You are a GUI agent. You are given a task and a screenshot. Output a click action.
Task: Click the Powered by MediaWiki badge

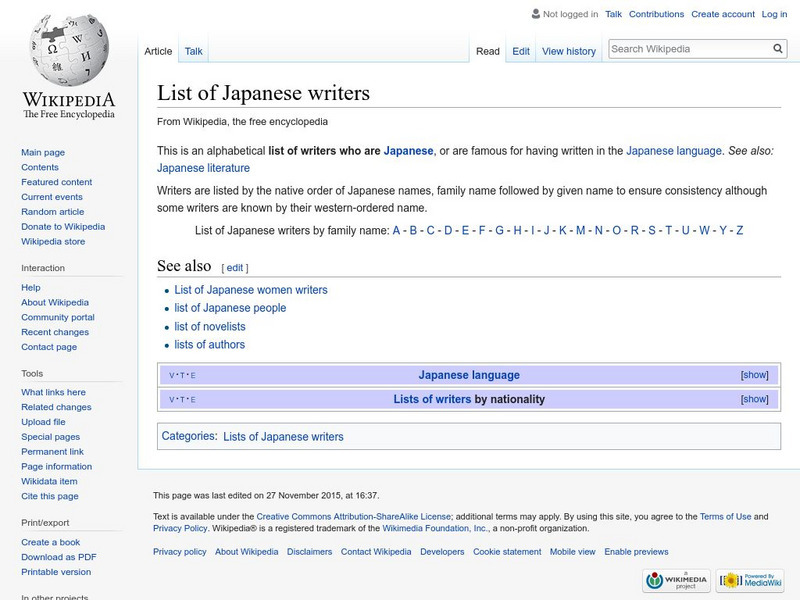pyautogui.click(x=750, y=580)
